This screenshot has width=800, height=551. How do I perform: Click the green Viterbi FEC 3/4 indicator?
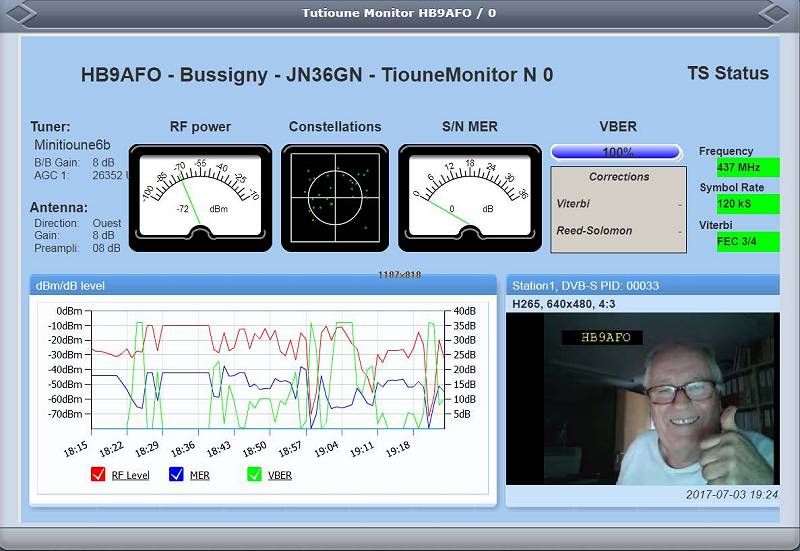747,242
